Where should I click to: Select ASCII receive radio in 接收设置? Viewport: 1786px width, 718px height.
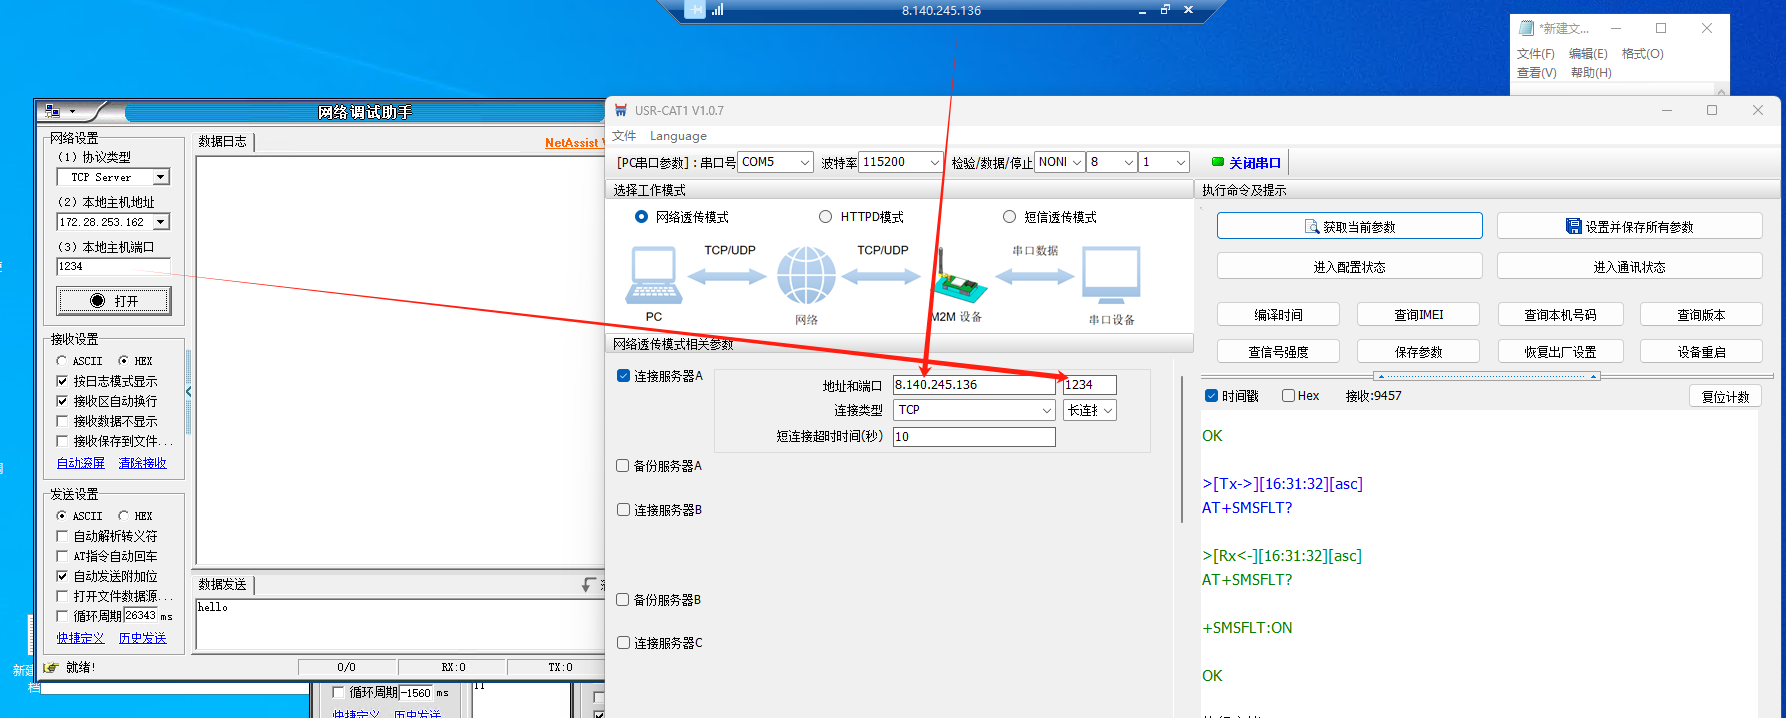point(62,361)
